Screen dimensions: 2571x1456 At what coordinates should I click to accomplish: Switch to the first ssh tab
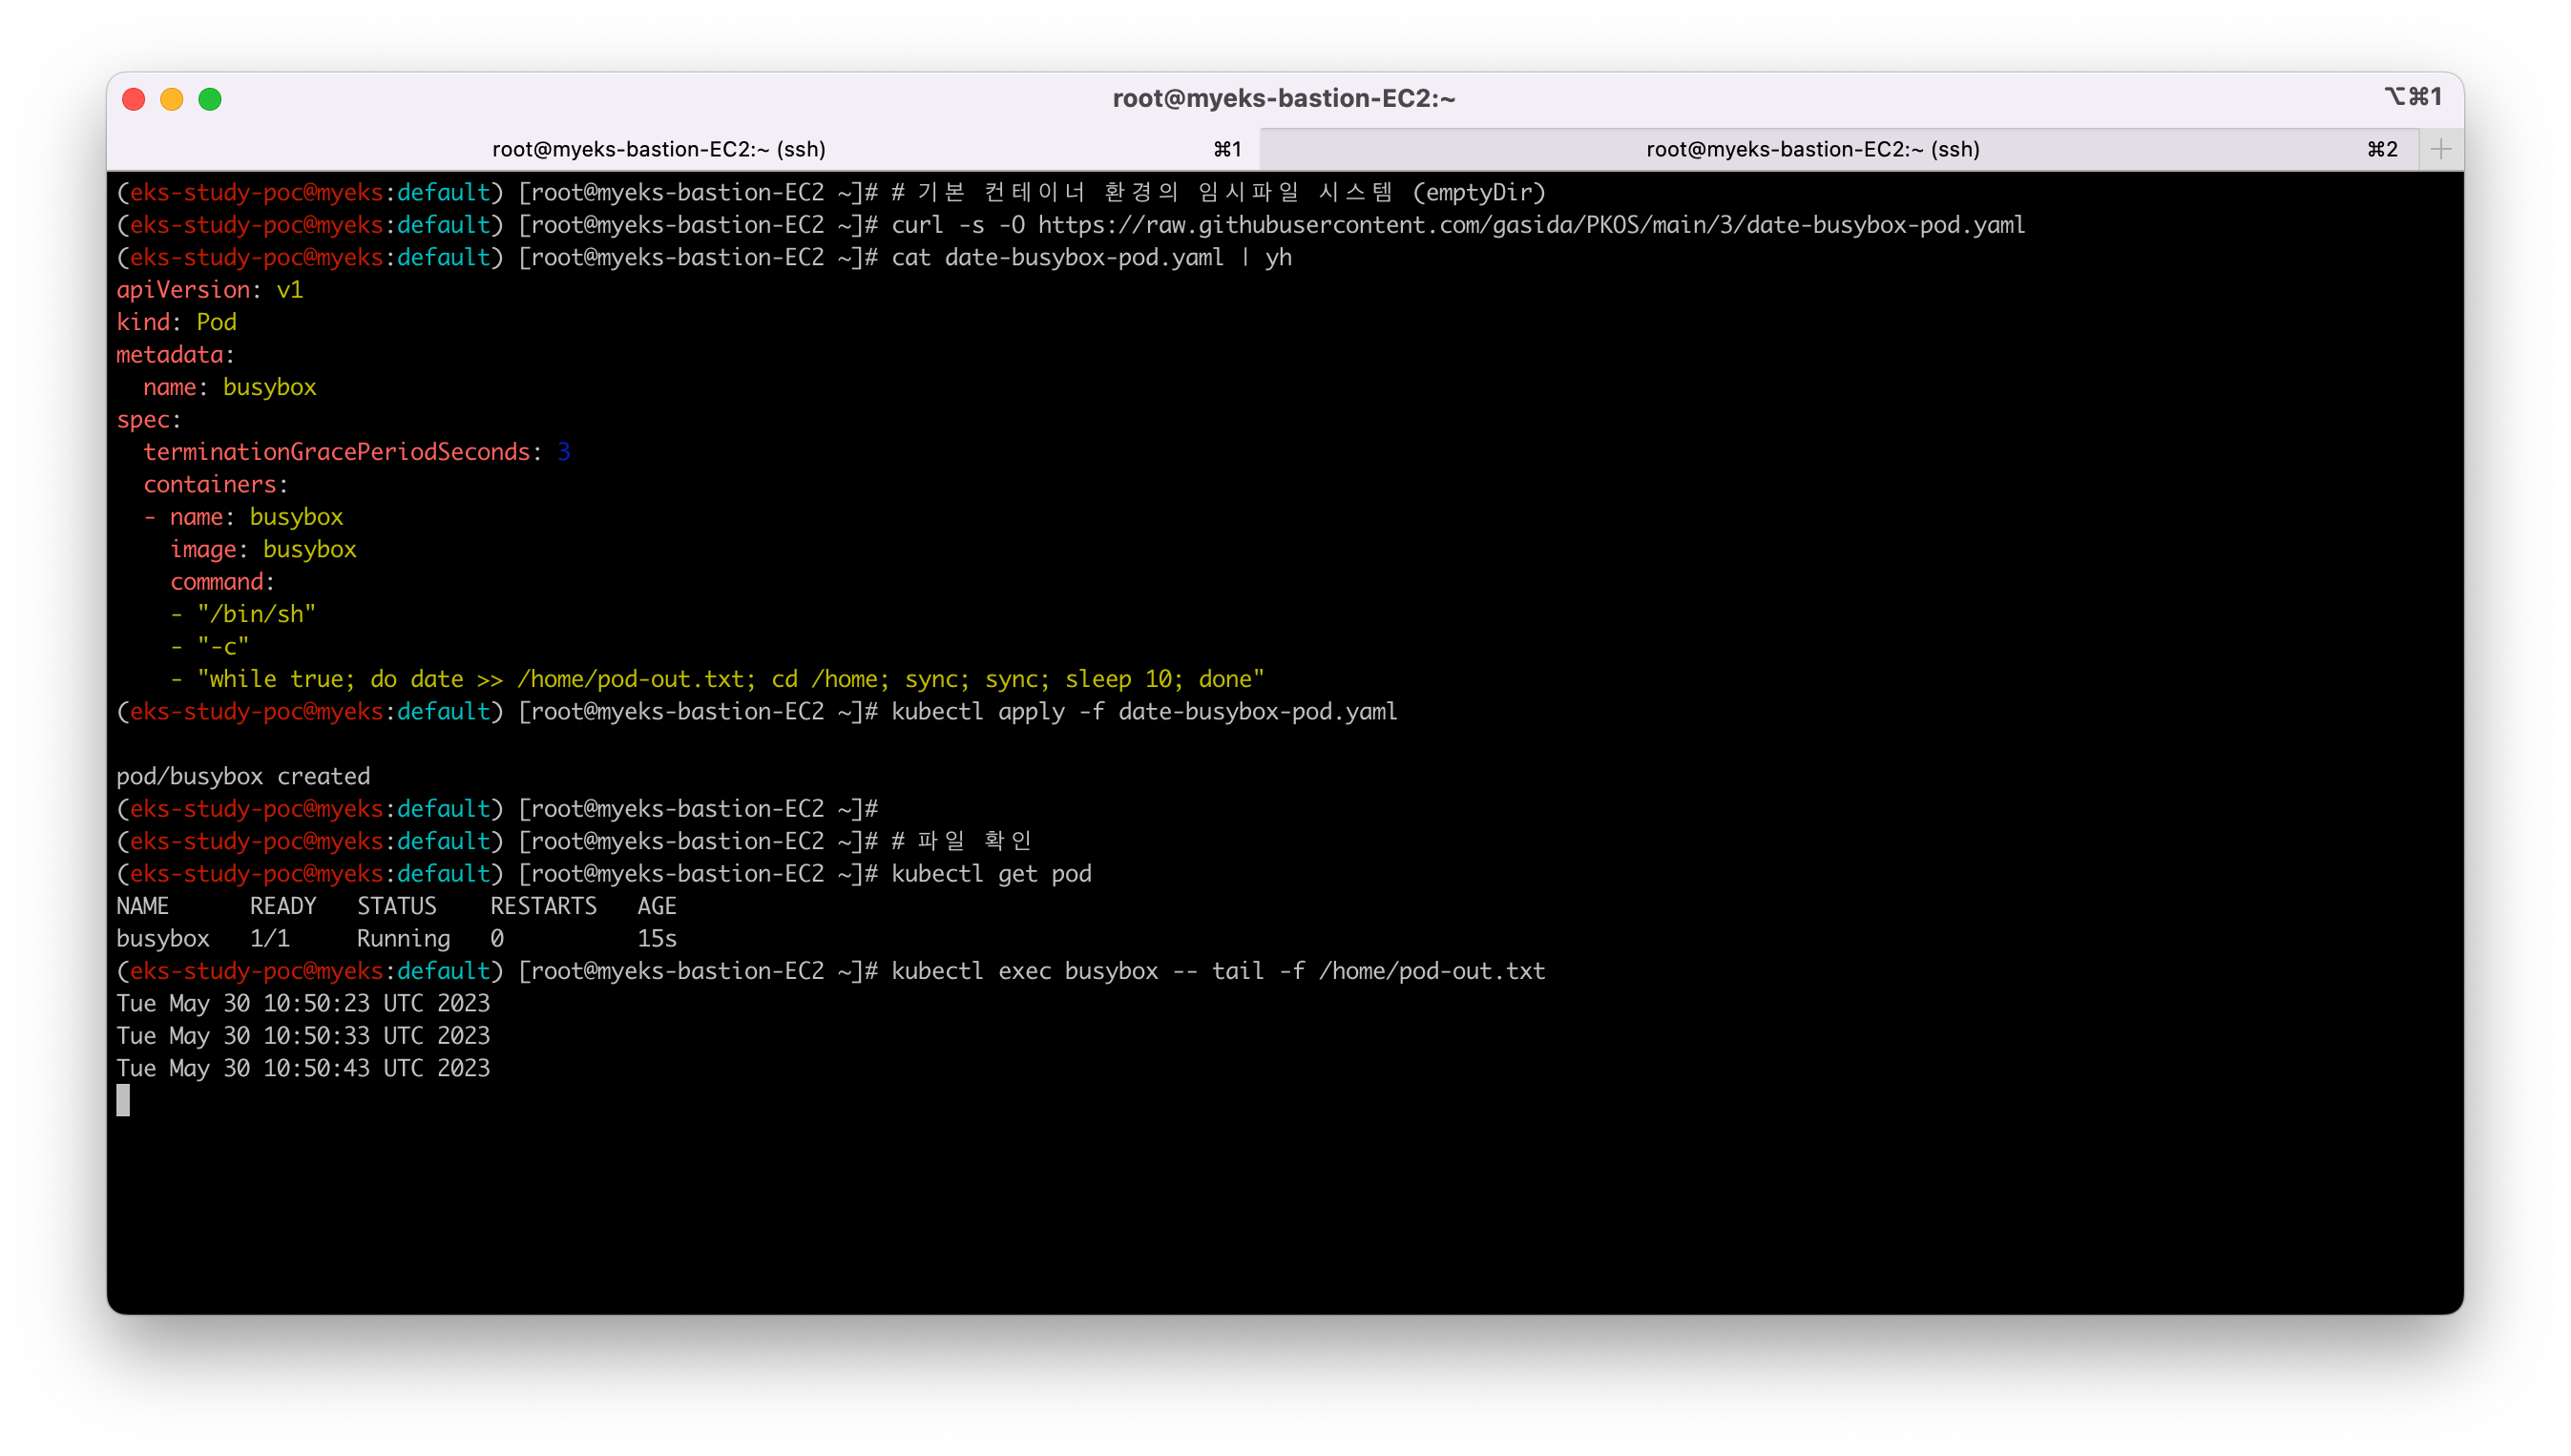(x=659, y=149)
